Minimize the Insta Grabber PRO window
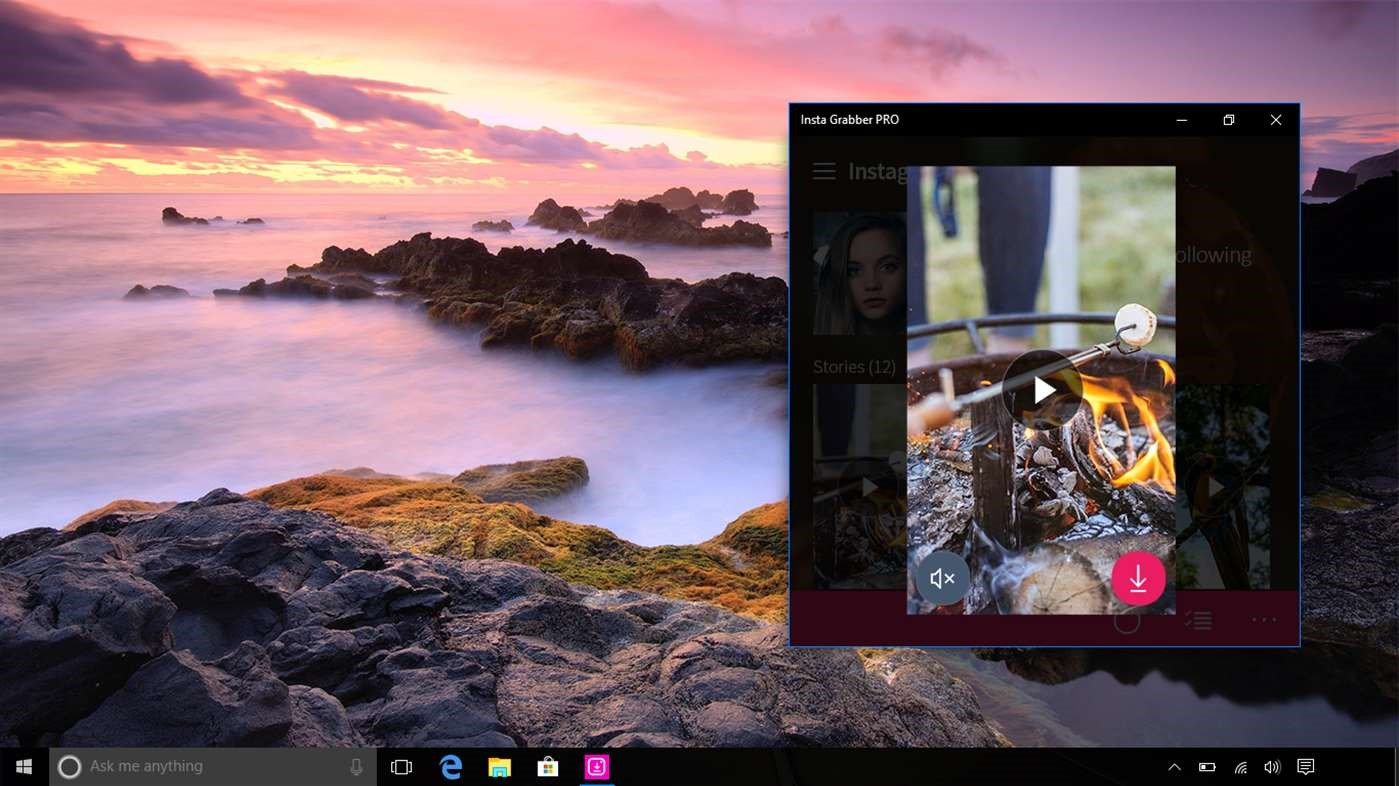Image resolution: width=1399 pixels, height=786 pixels. [1182, 120]
